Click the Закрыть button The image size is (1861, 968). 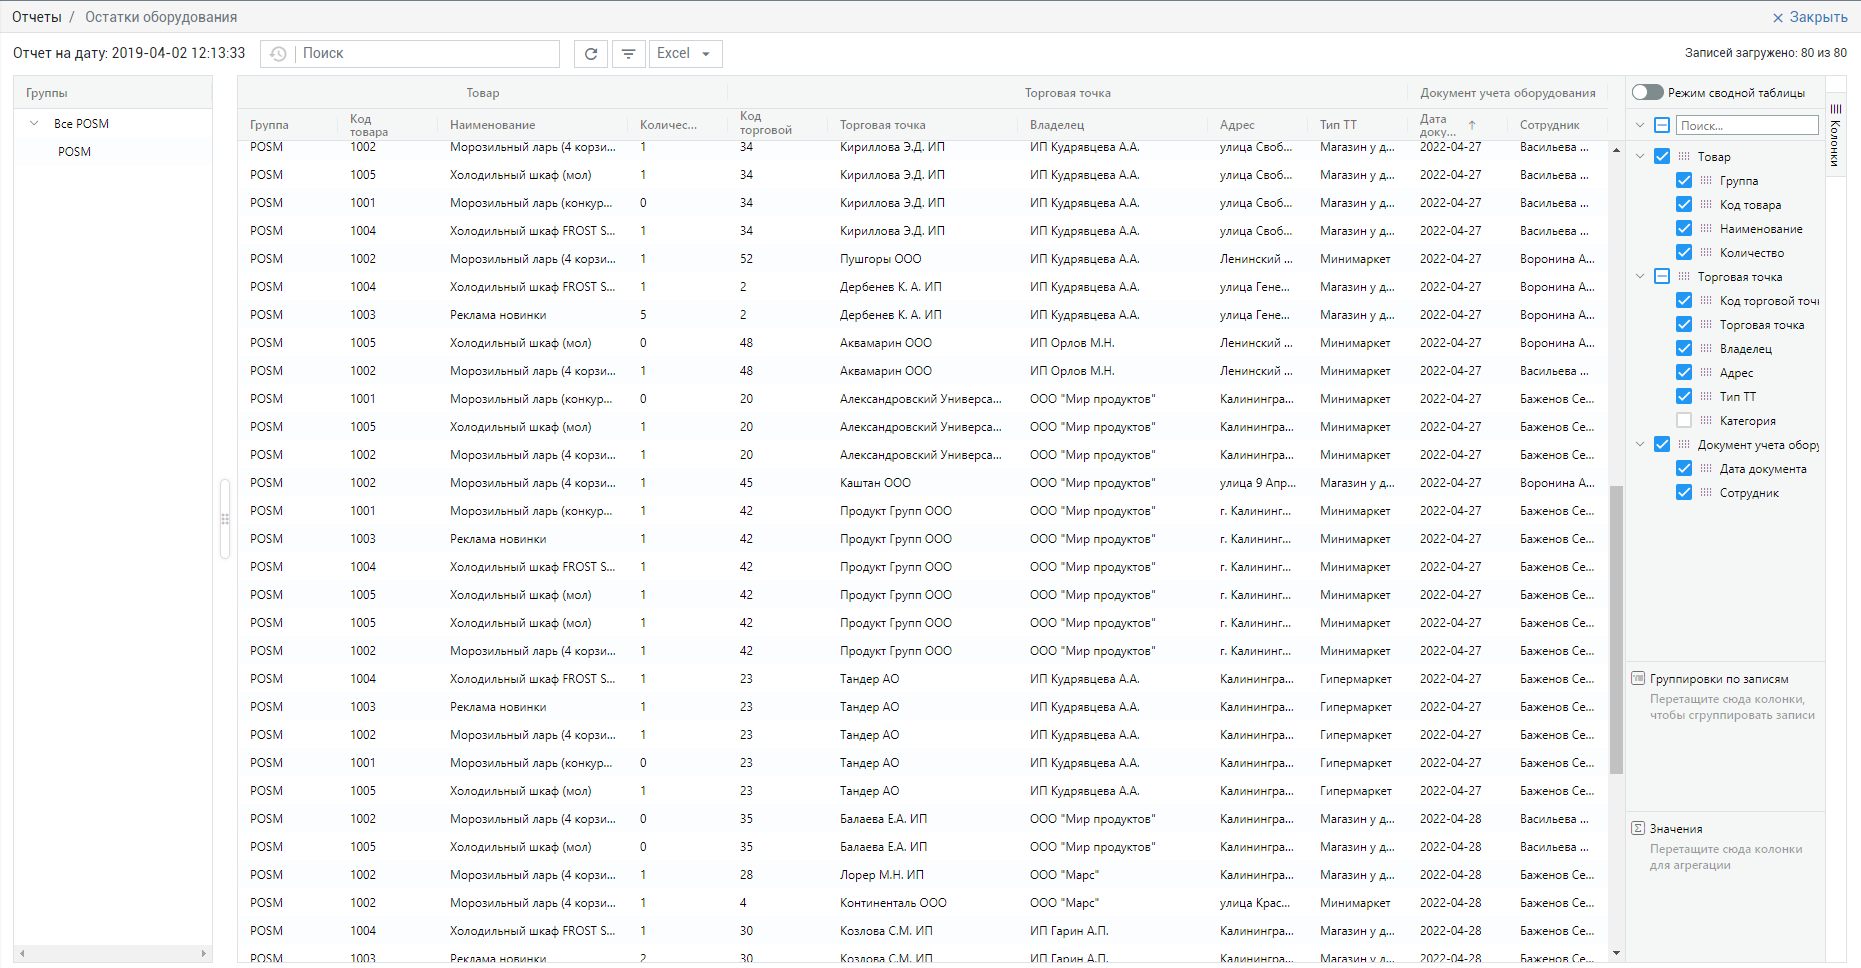click(x=1809, y=17)
